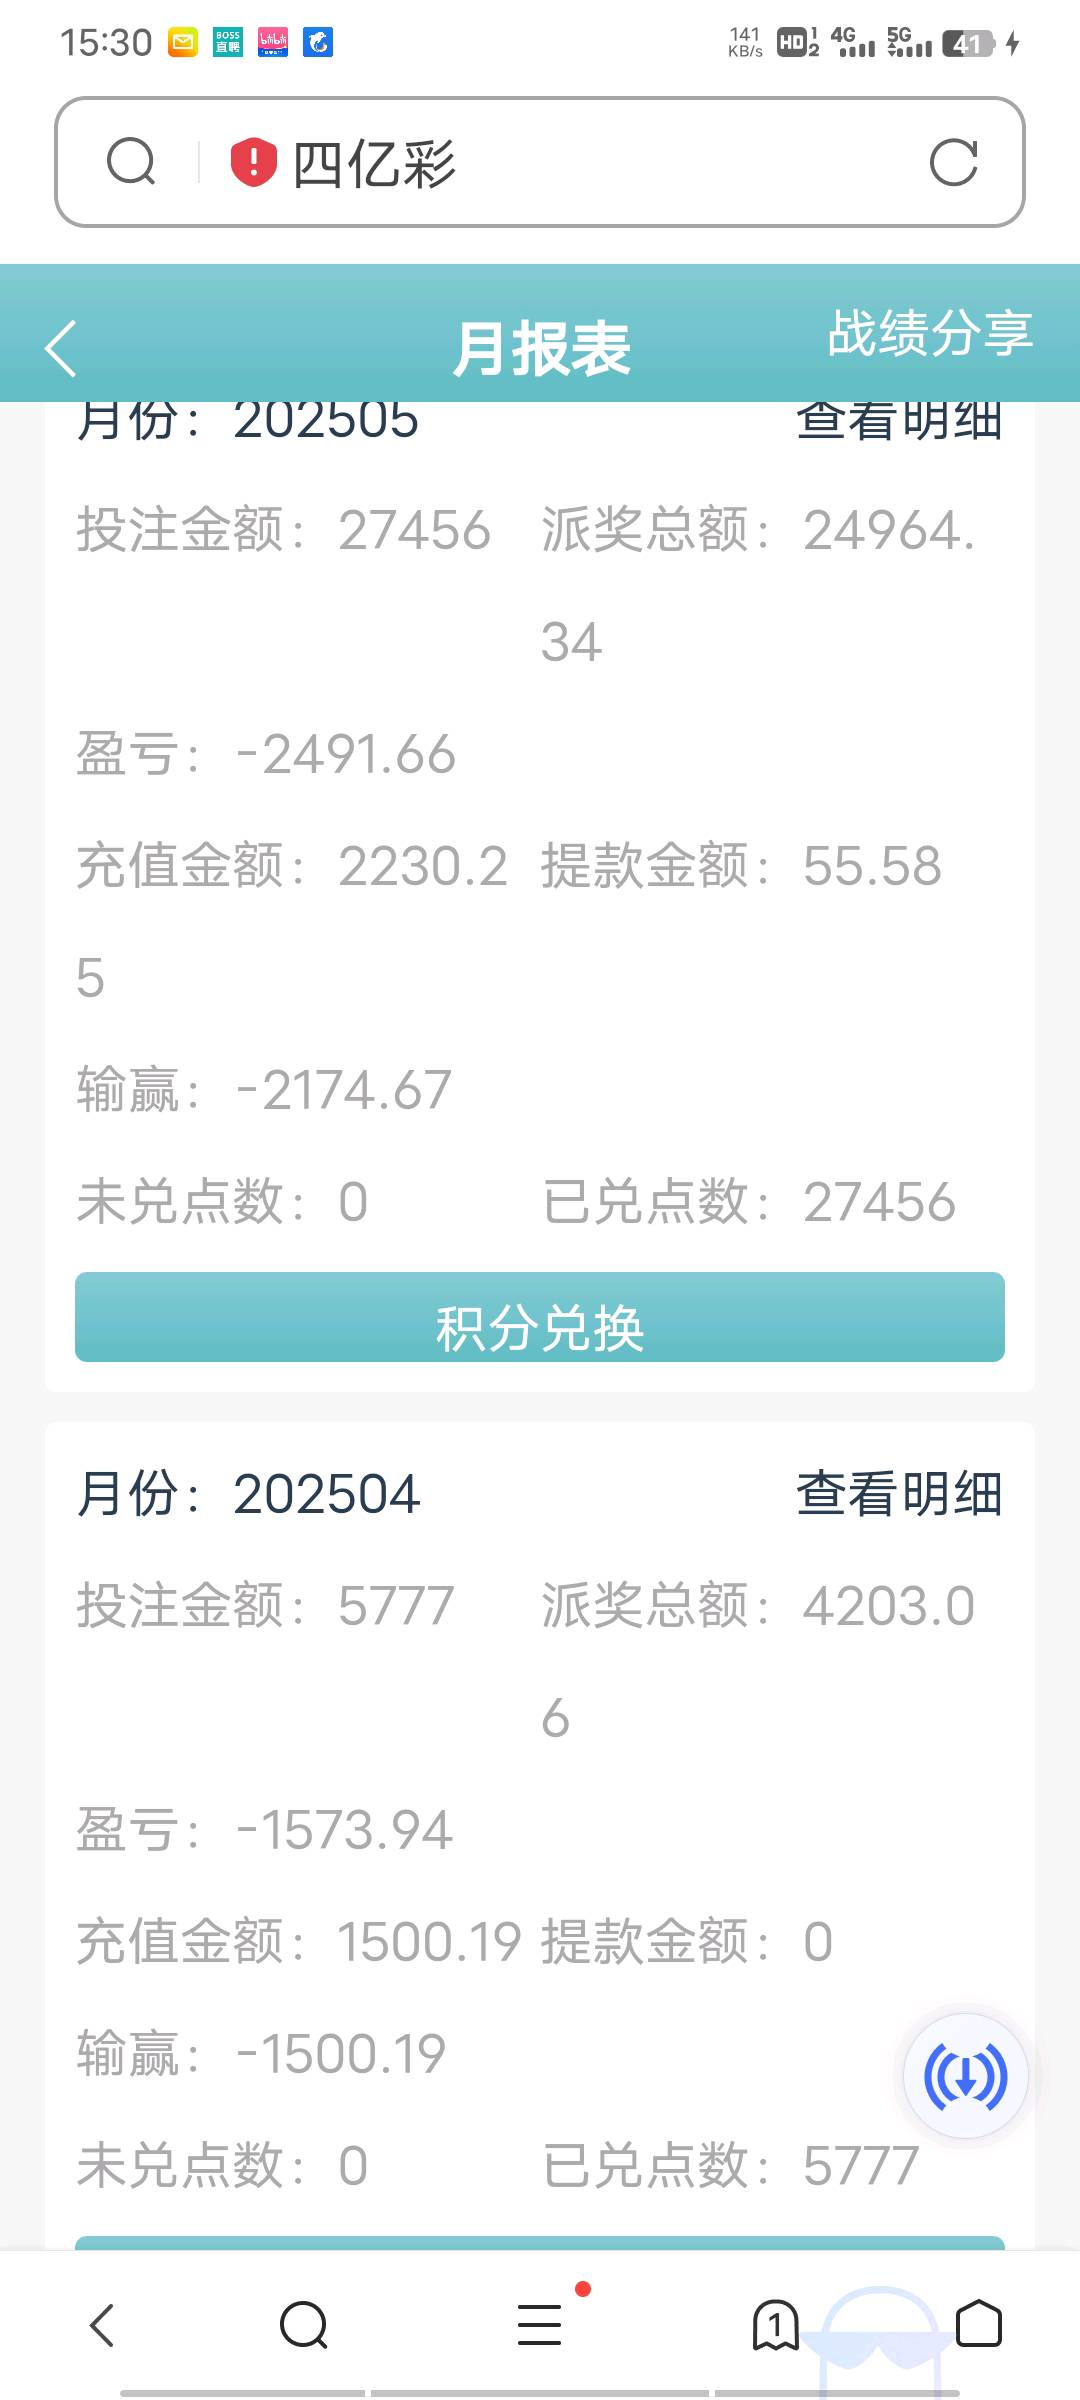Tap the yellow mail notification icon
Screen dimensions: 1080x2400
(183, 42)
